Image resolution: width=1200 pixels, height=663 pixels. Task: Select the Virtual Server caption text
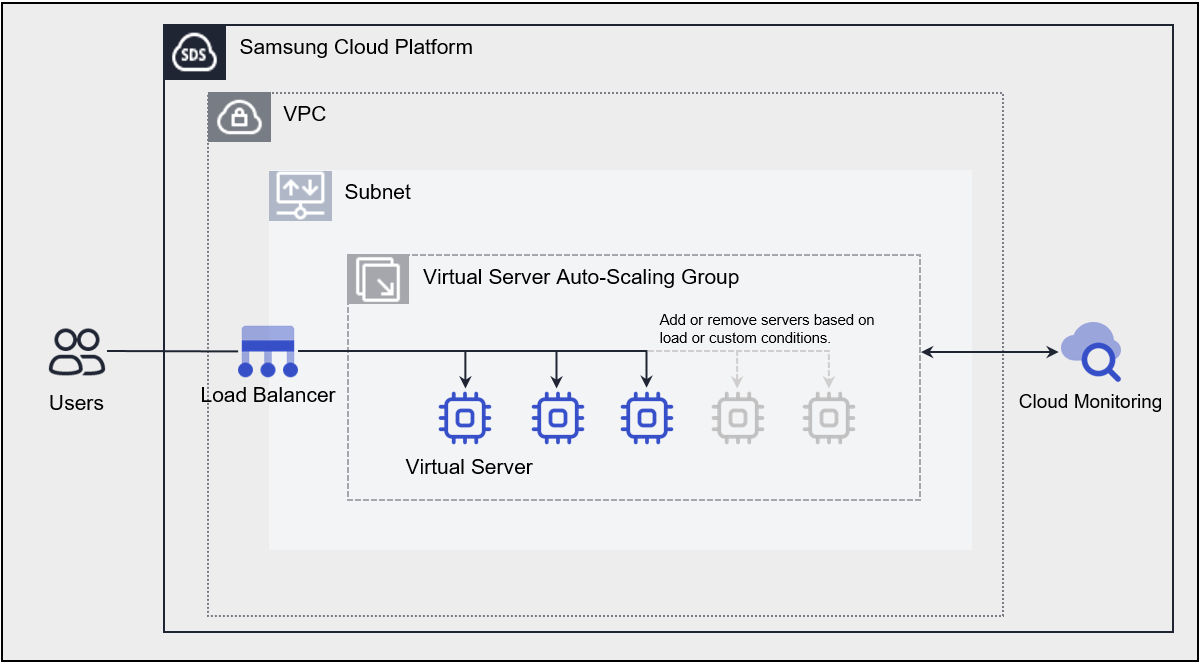tap(469, 467)
